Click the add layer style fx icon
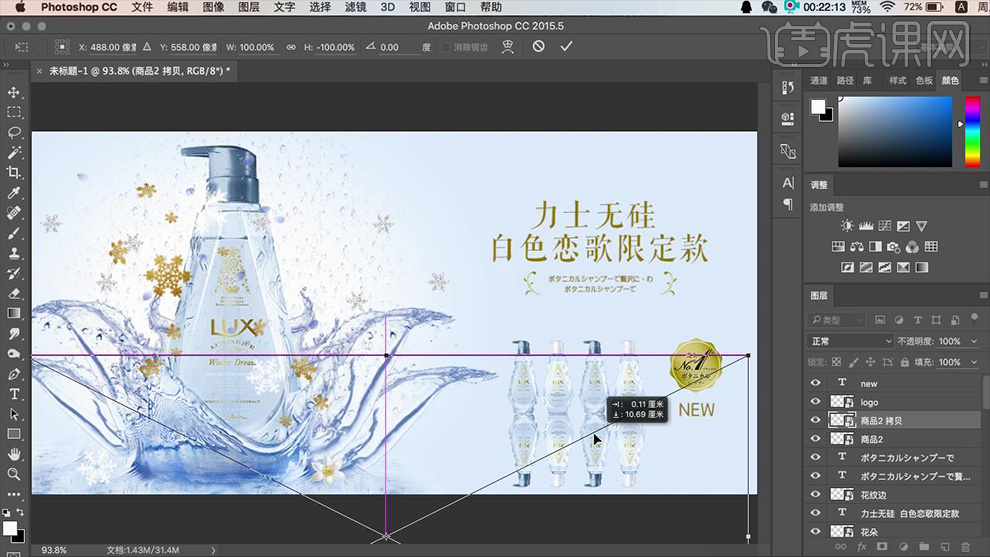Screen dimensions: 990x557 pyautogui.click(x=861, y=547)
